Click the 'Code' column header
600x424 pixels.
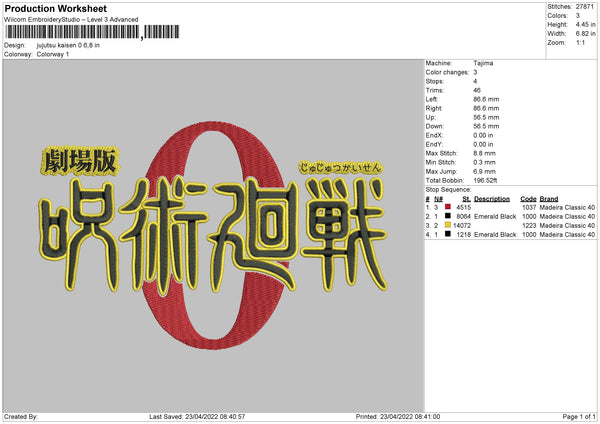click(x=528, y=199)
